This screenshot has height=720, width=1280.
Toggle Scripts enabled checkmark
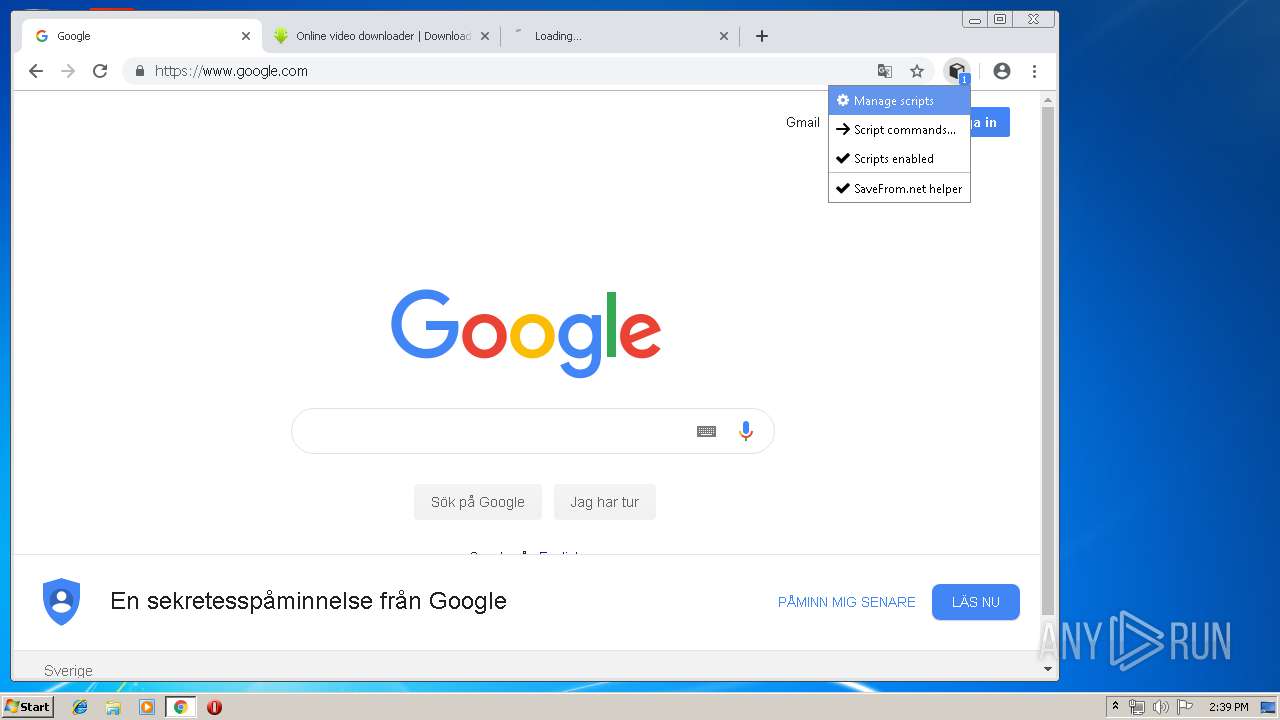click(x=899, y=159)
